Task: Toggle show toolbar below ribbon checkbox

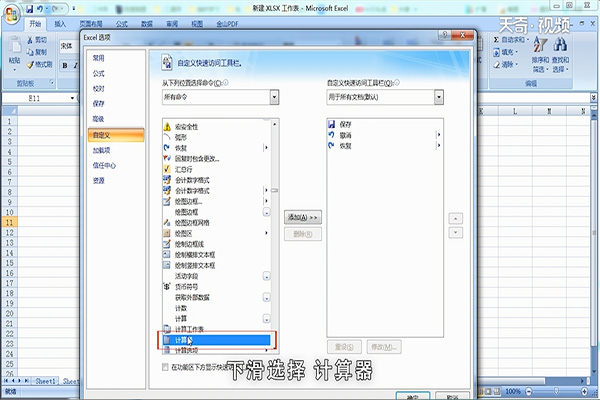Action: pyautogui.click(x=165, y=367)
